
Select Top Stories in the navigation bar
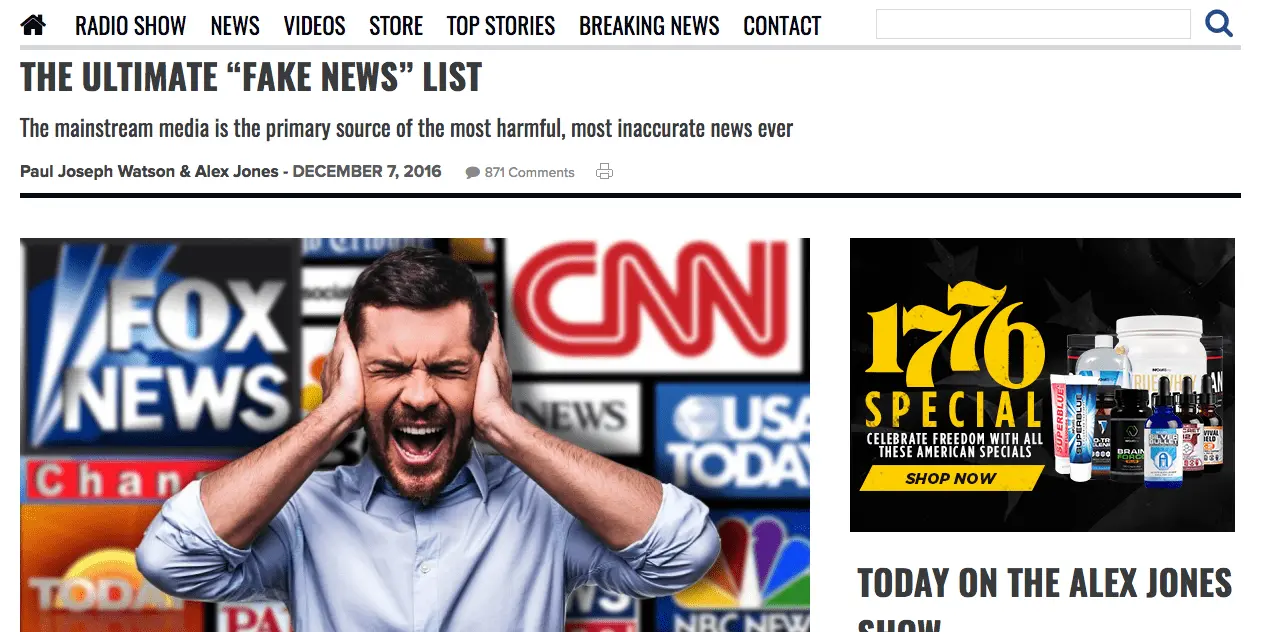500,26
